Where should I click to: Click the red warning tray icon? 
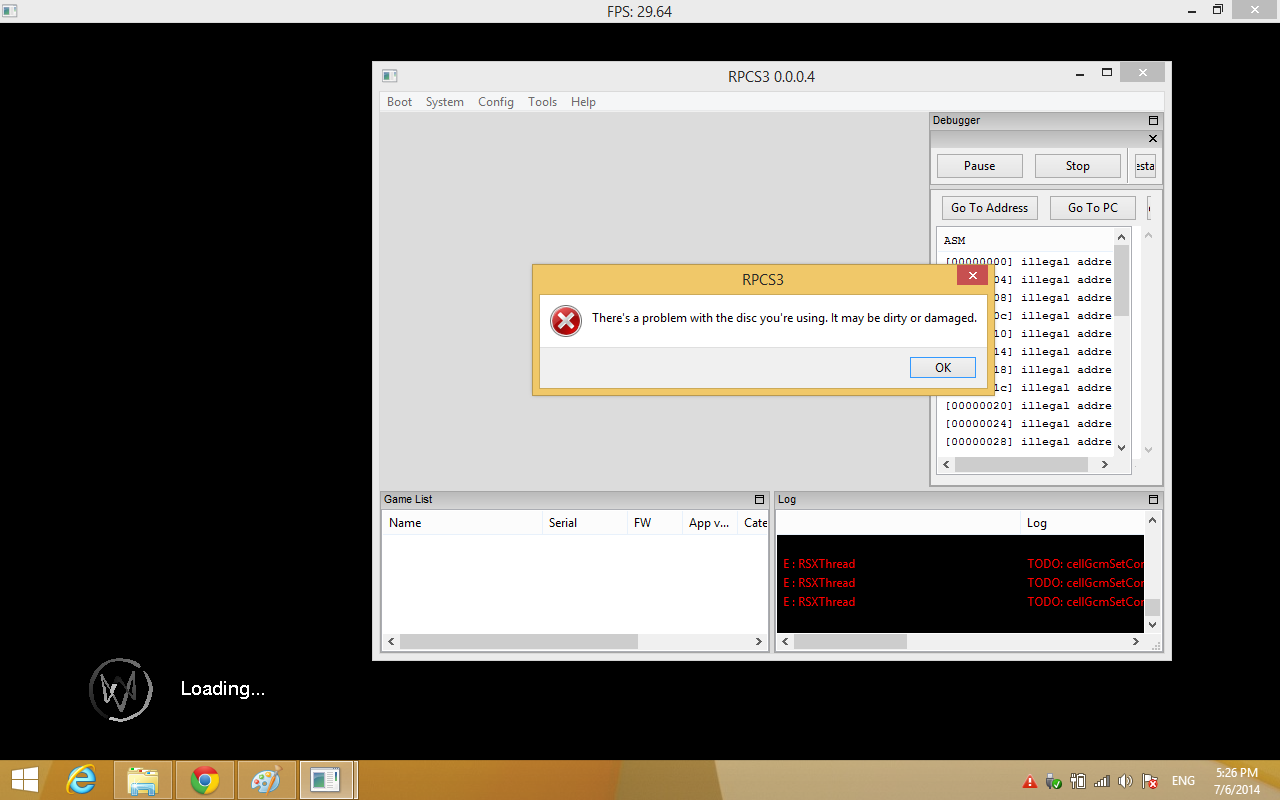point(1030,781)
